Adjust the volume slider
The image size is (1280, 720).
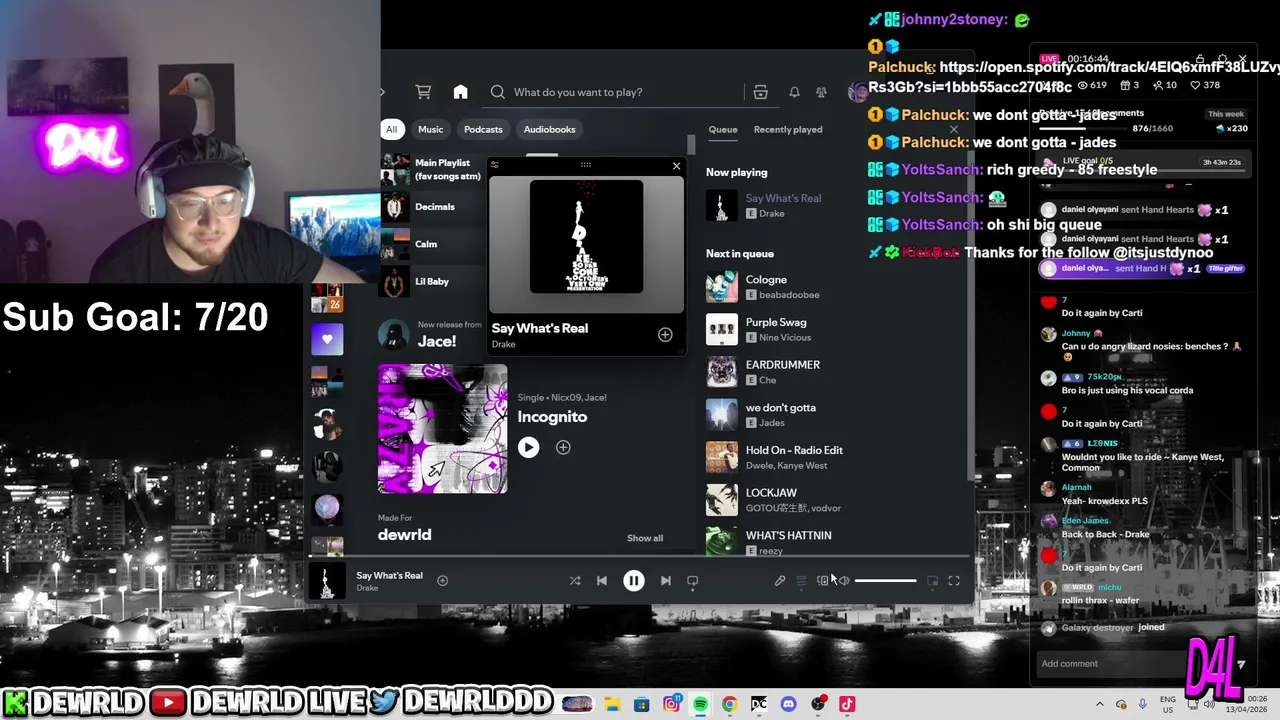pos(885,581)
